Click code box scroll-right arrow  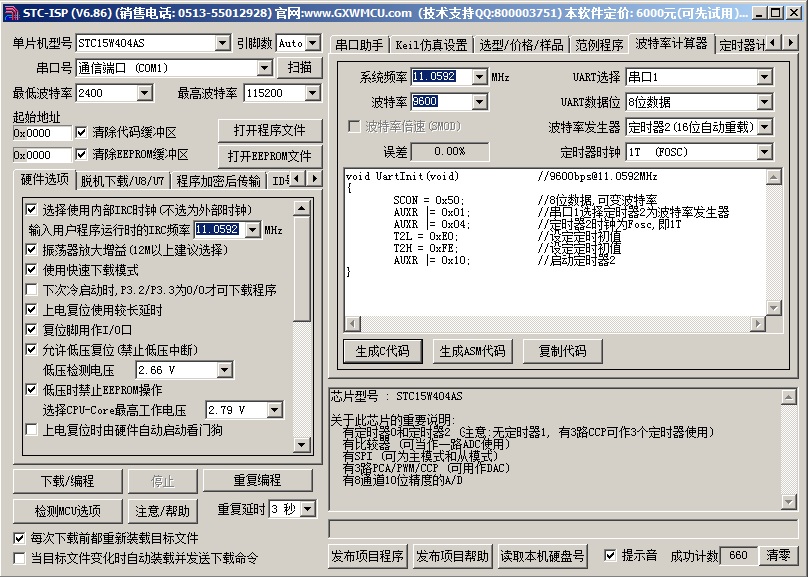click(758, 324)
